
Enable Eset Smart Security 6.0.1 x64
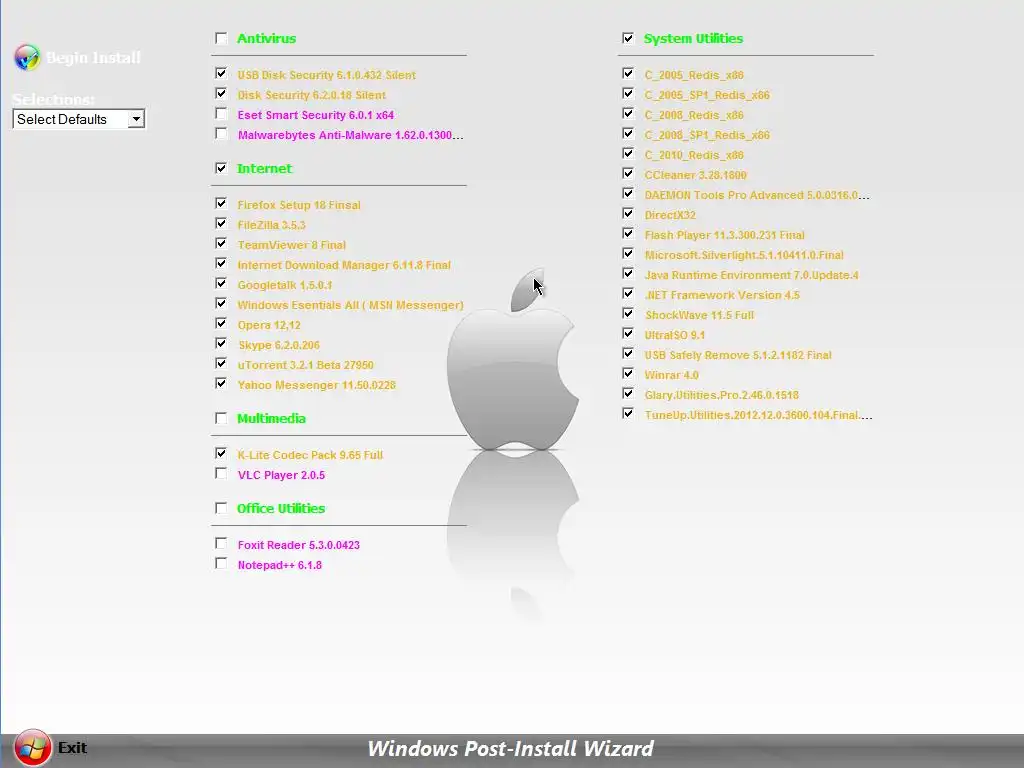(221, 114)
